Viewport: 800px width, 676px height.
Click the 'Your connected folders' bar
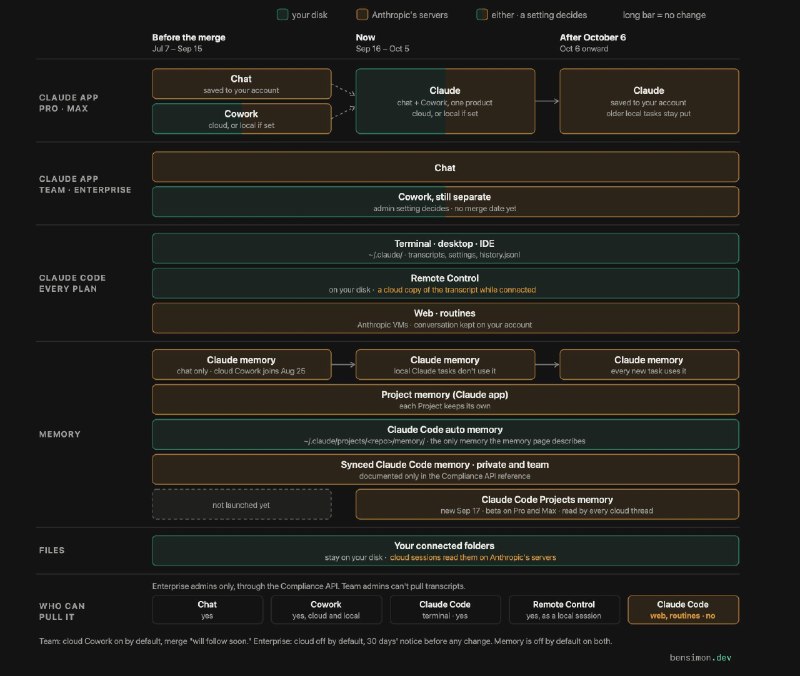pos(445,550)
